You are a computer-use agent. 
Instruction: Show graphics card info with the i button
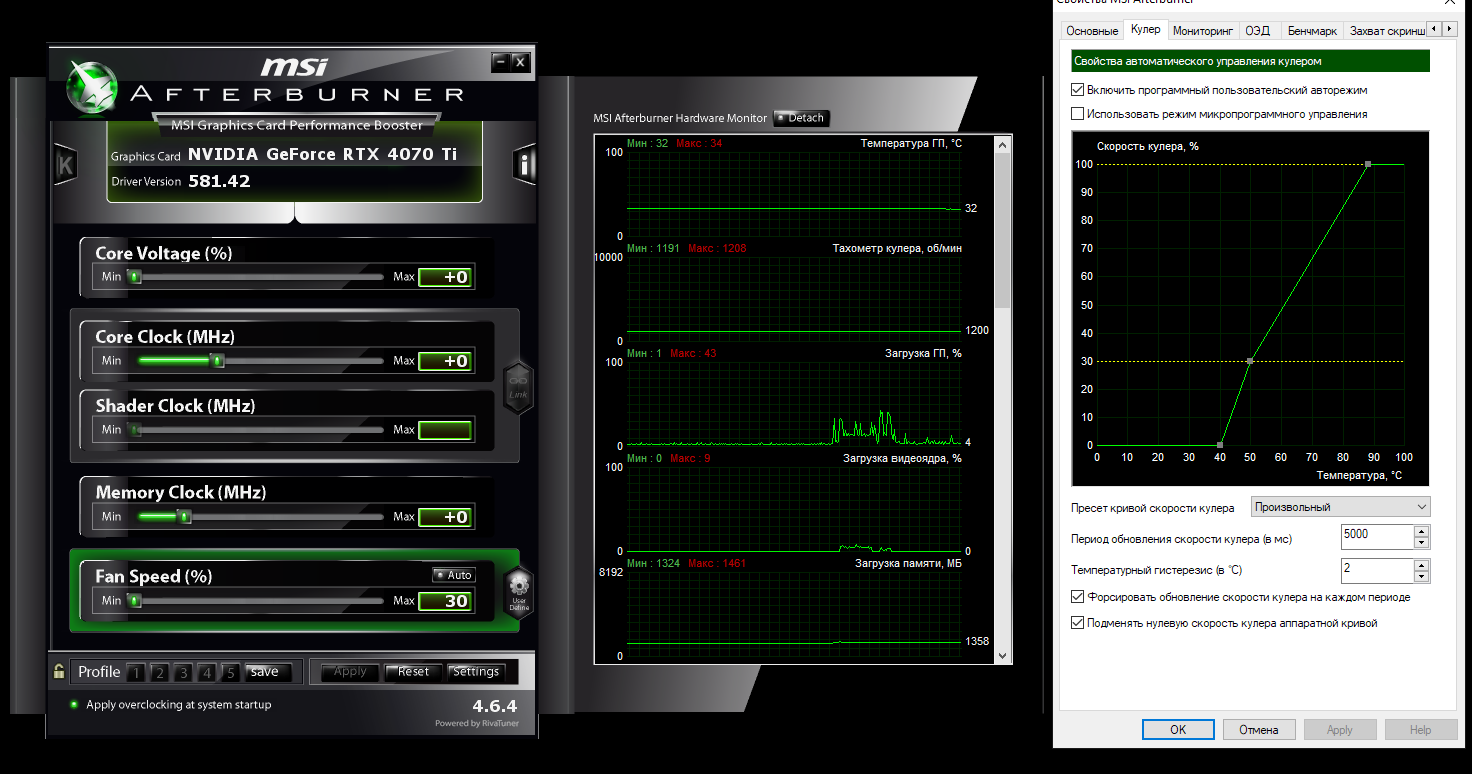pyautogui.click(x=525, y=164)
